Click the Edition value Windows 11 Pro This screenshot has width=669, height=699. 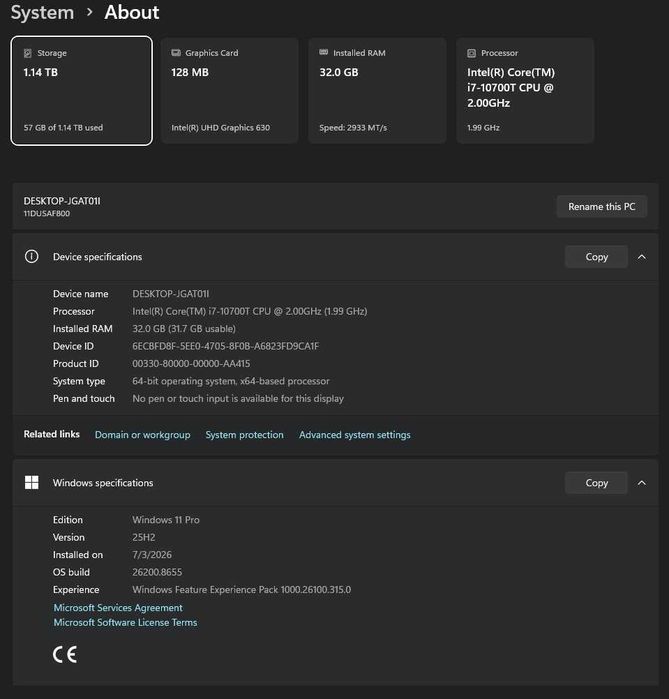pos(166,520)
